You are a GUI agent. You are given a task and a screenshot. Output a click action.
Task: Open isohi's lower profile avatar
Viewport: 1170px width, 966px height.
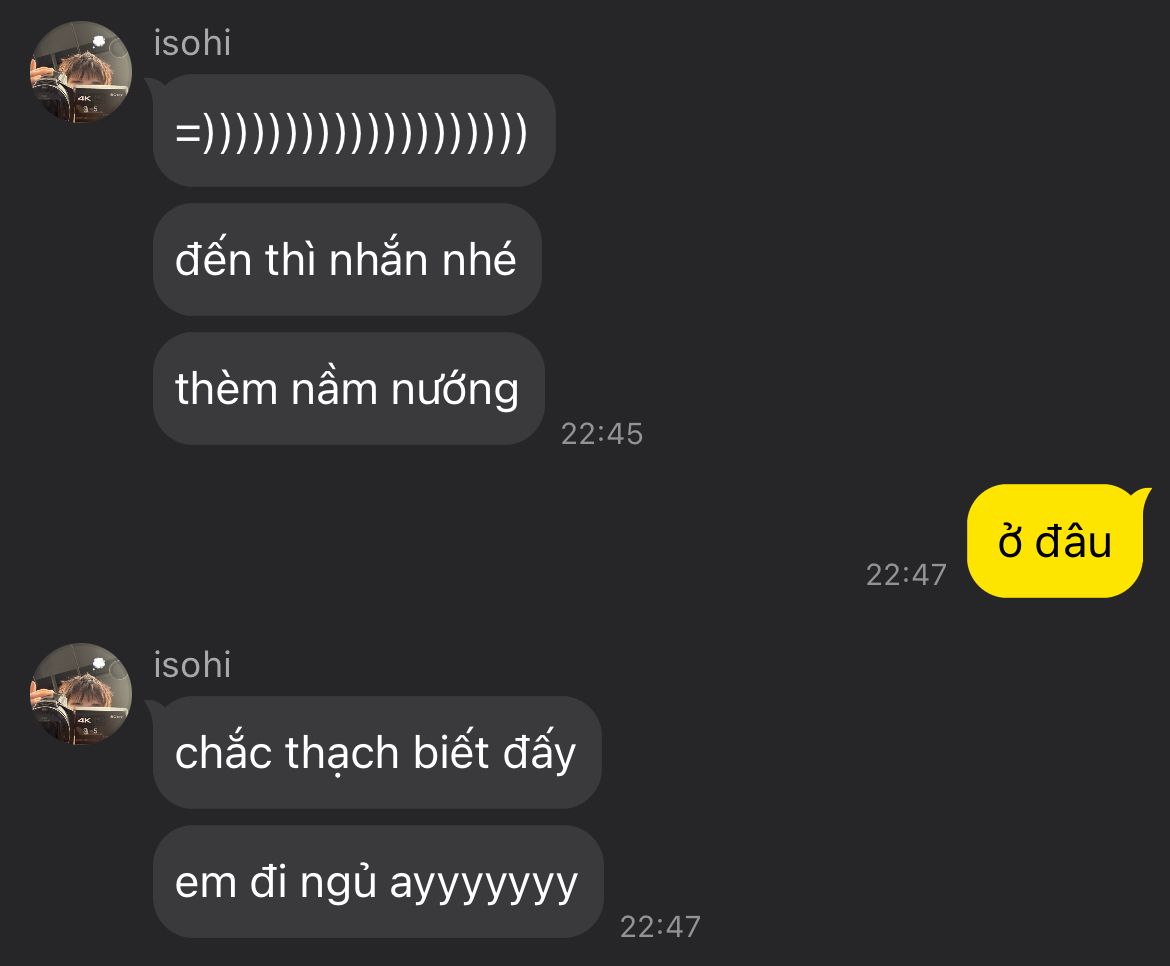81,694
